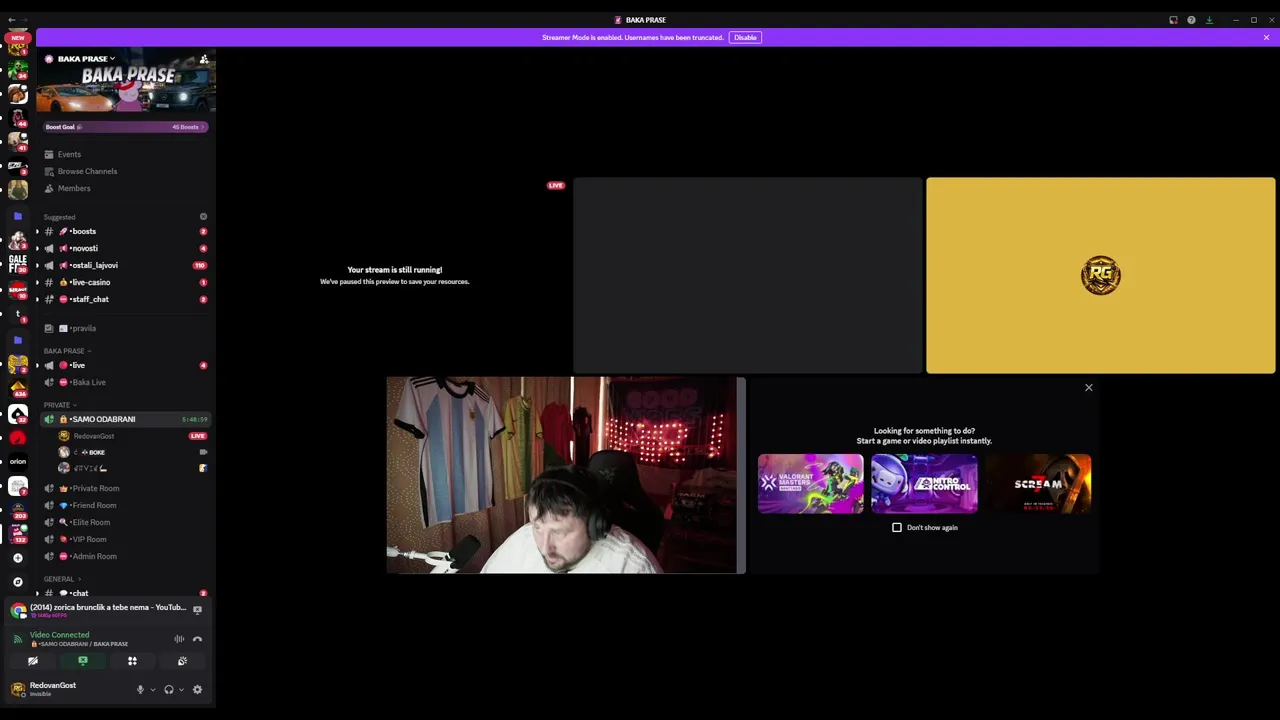Toggle noise suppression waveform icon
1280x720 pixels.
click(179, 639)
